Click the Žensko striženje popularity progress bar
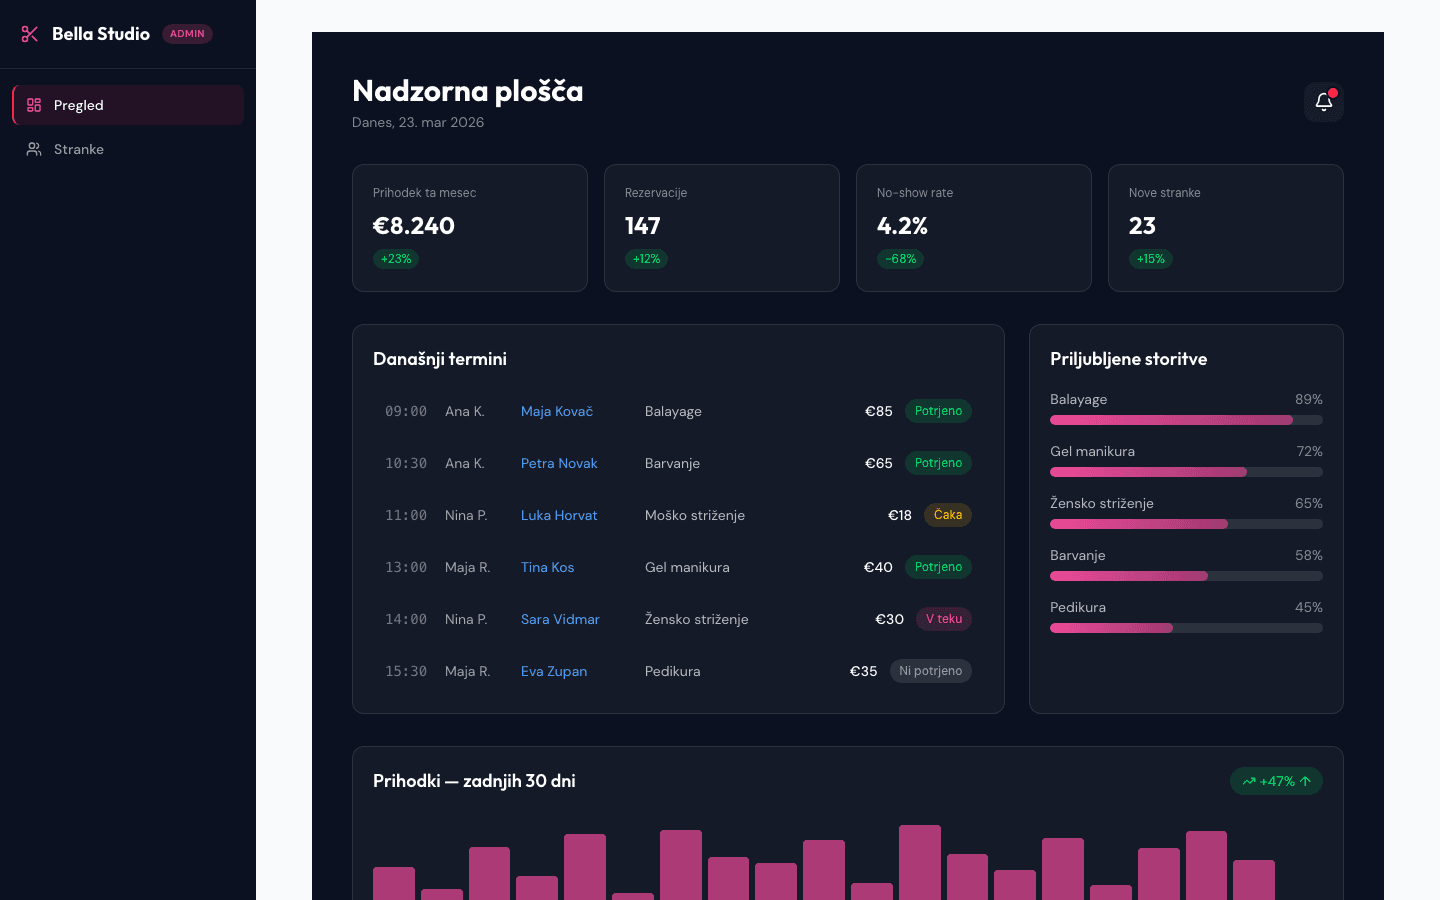The height and width of the screenshot is (900, 1440). (x=1186, y=524)
